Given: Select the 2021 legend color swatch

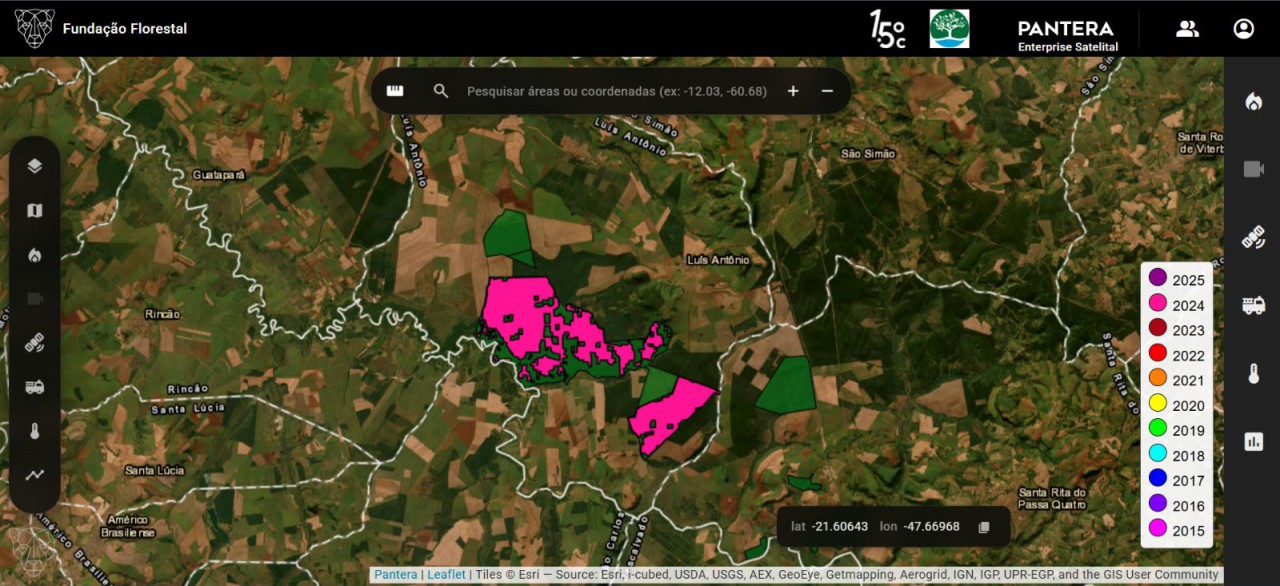Looking at the screenshot, I should 1158,378.
